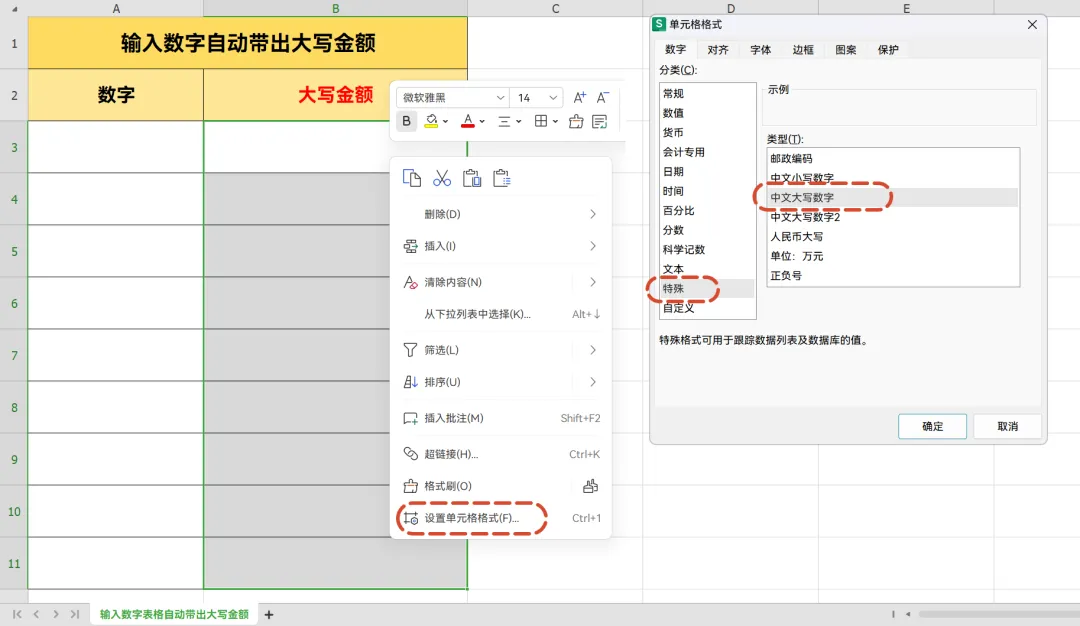Switch to the 字体 tab
1080x626 pixels.
point(760,50)
